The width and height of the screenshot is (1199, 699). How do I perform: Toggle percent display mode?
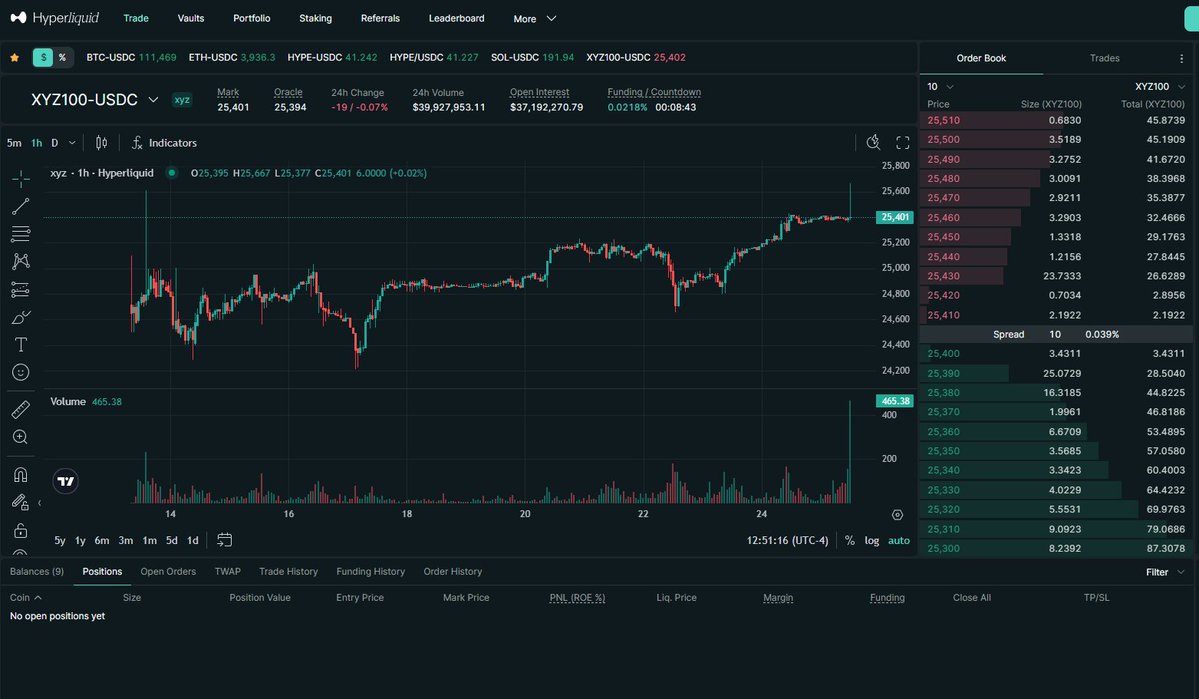tap(63, 57)
